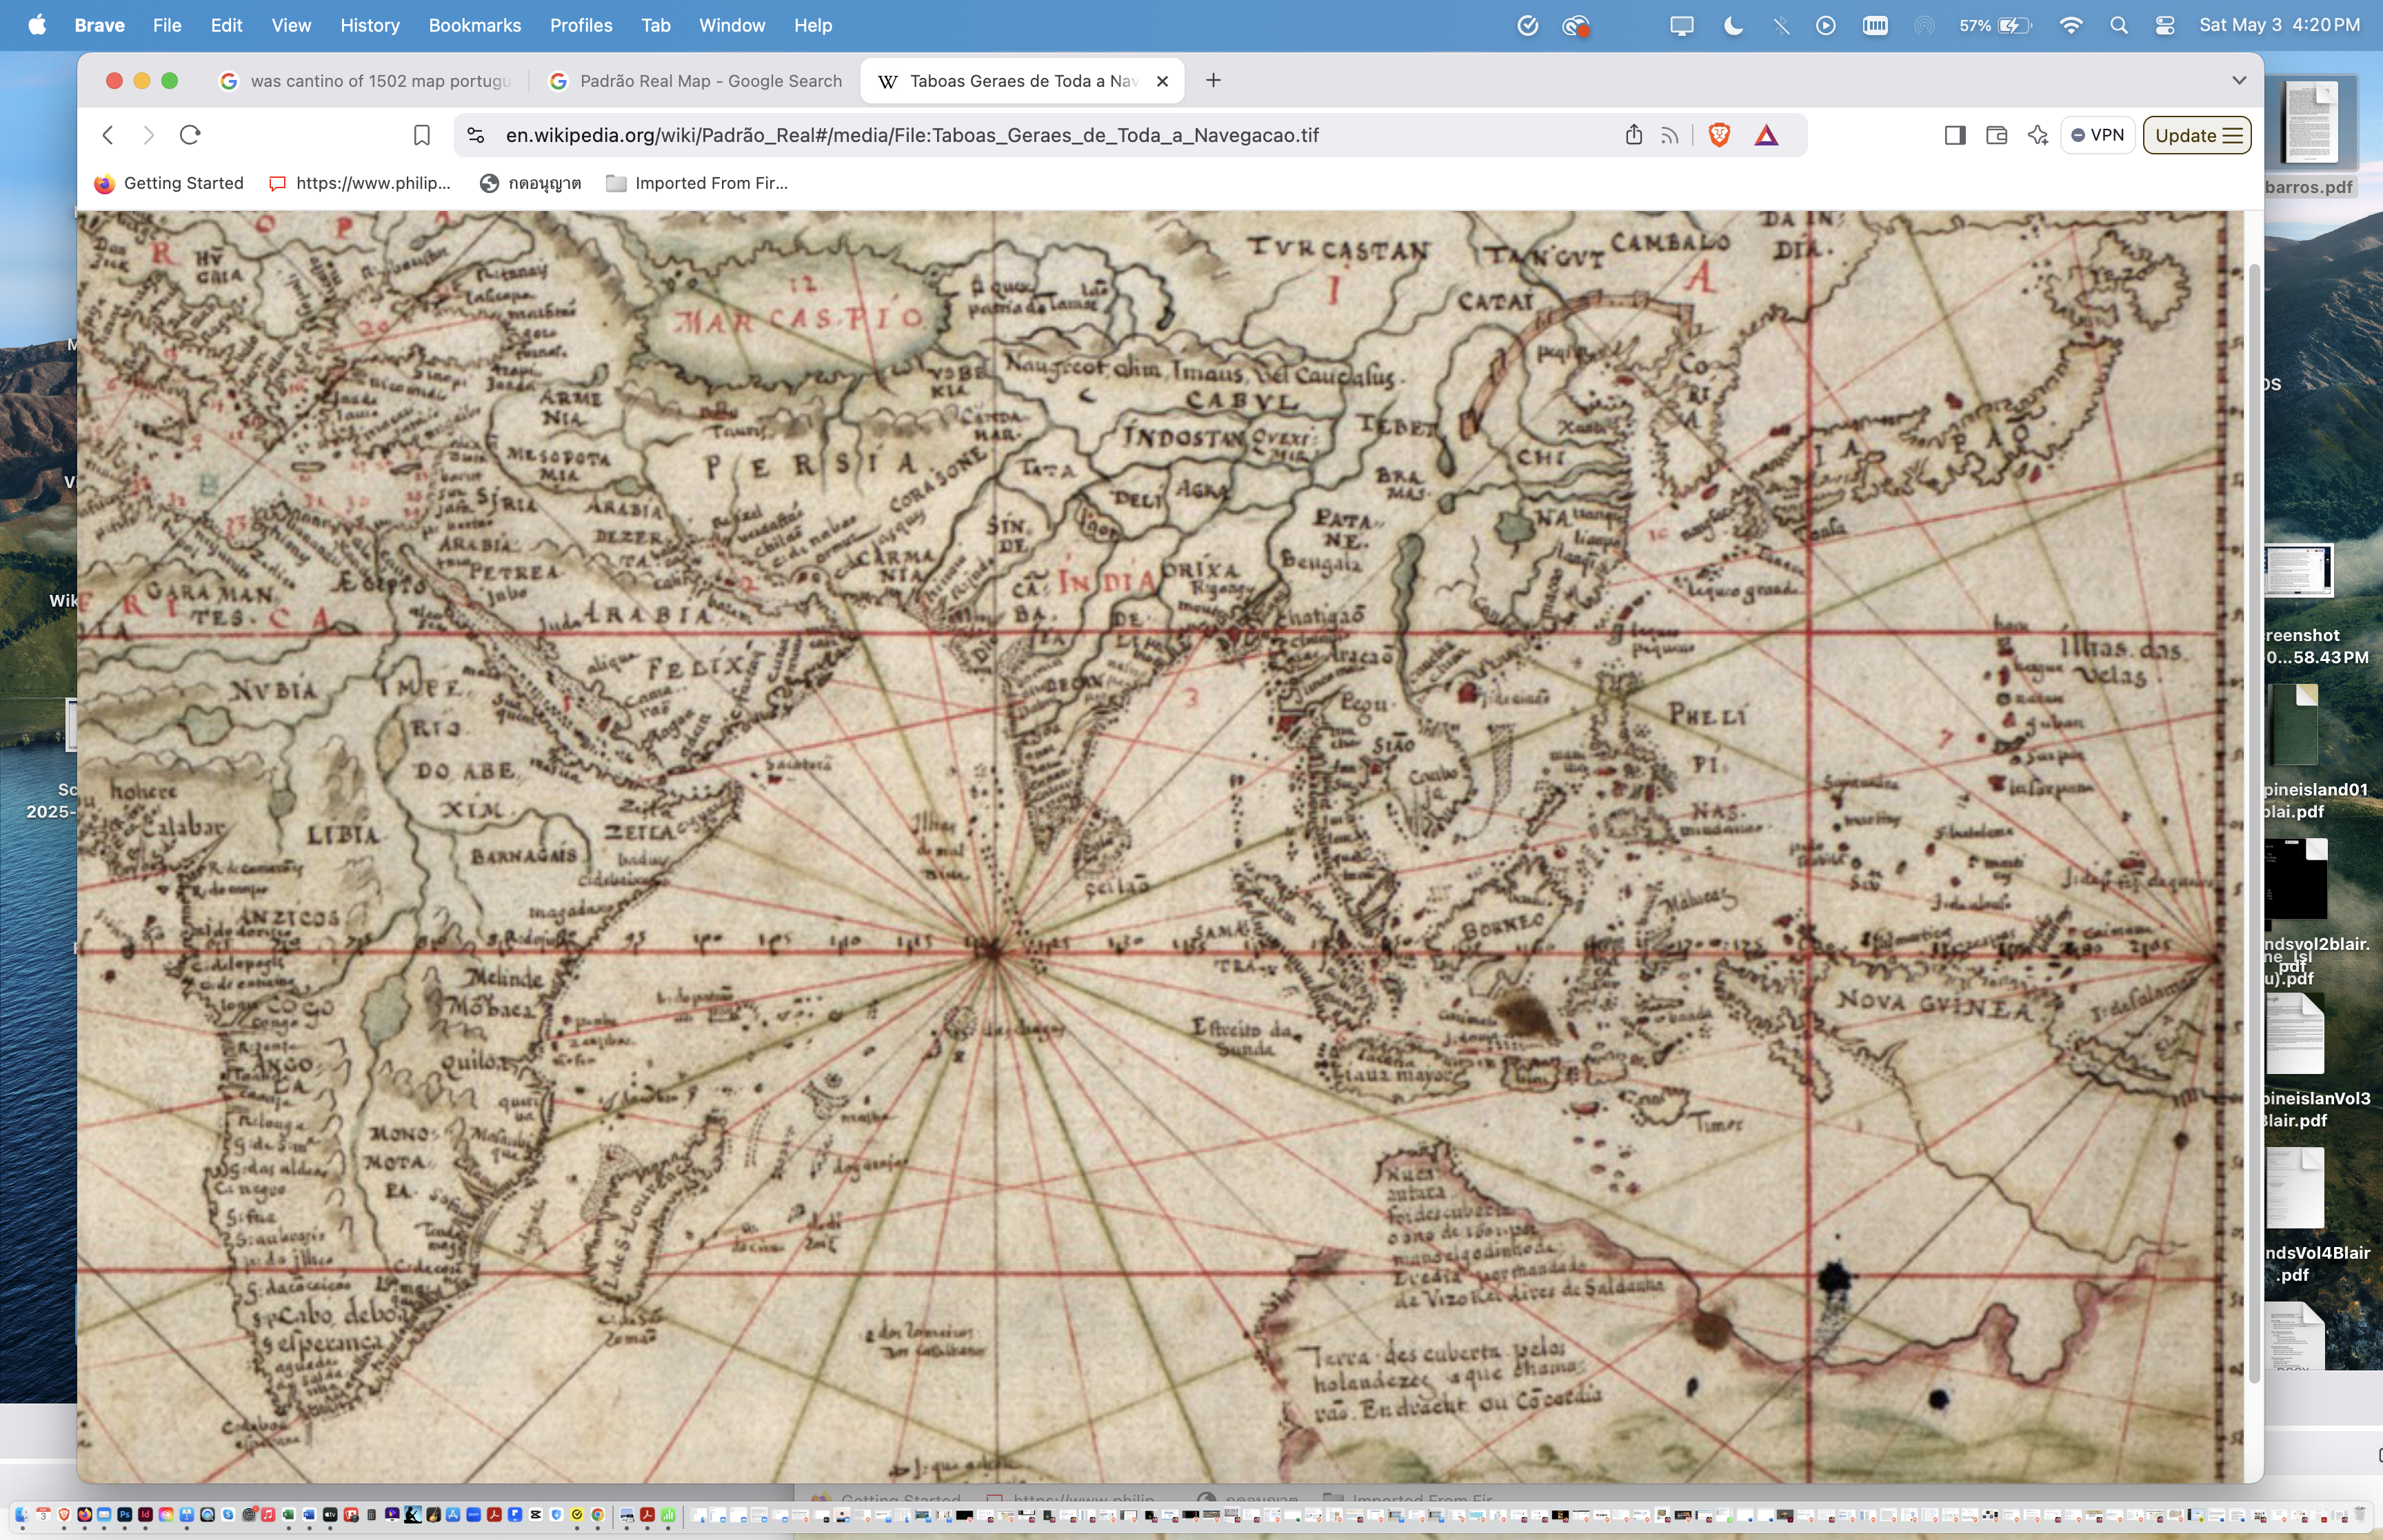Open the Brave application menu
Image resolution: width=2383 pixels, height=1540 pixels.
point(99,25)
